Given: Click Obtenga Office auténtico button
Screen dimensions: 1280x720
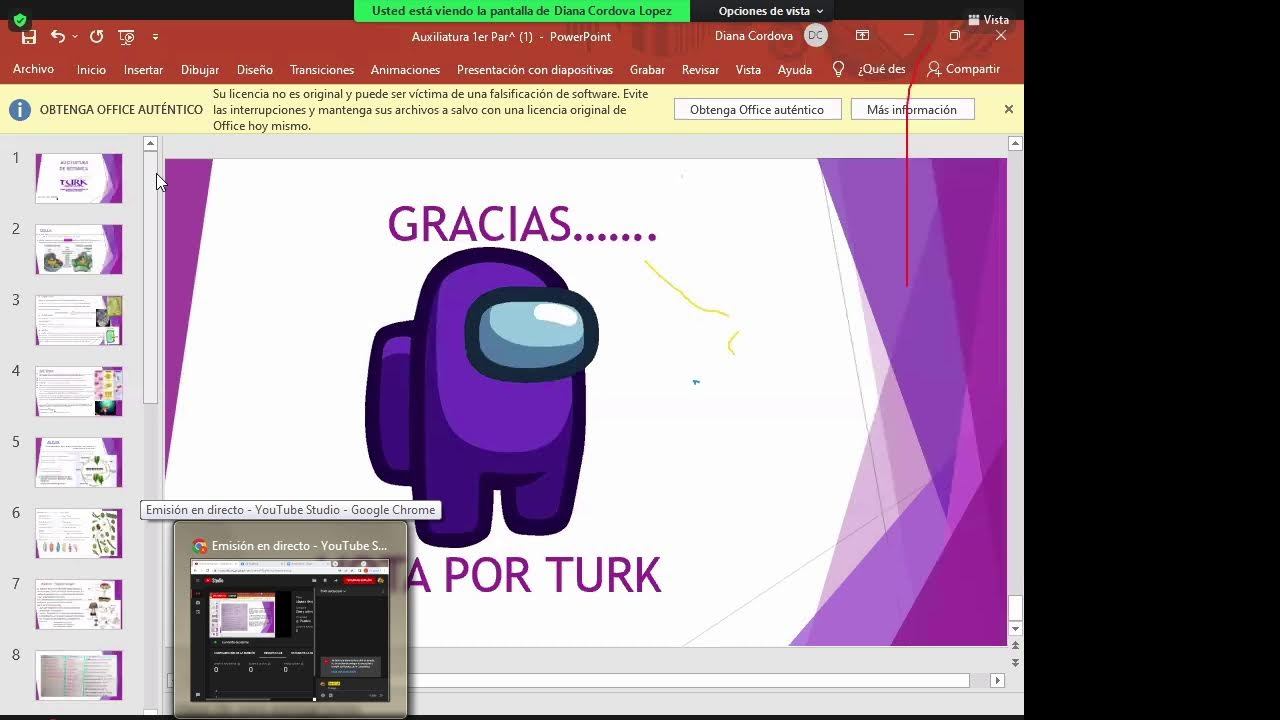Looking at the screenshot, I should 757,110.
